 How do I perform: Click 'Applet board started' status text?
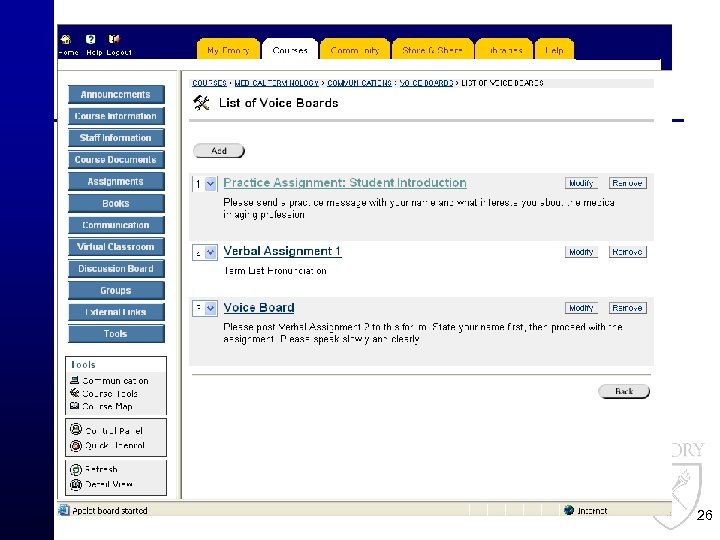tap(110, 511)
